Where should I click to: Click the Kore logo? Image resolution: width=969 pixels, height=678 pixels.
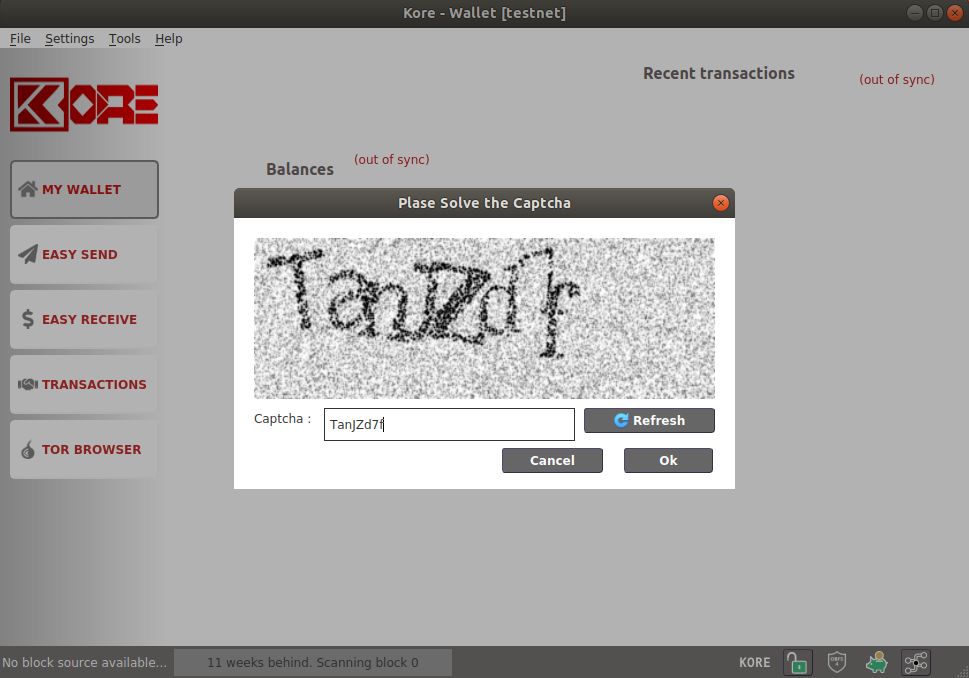pos(84,104)
